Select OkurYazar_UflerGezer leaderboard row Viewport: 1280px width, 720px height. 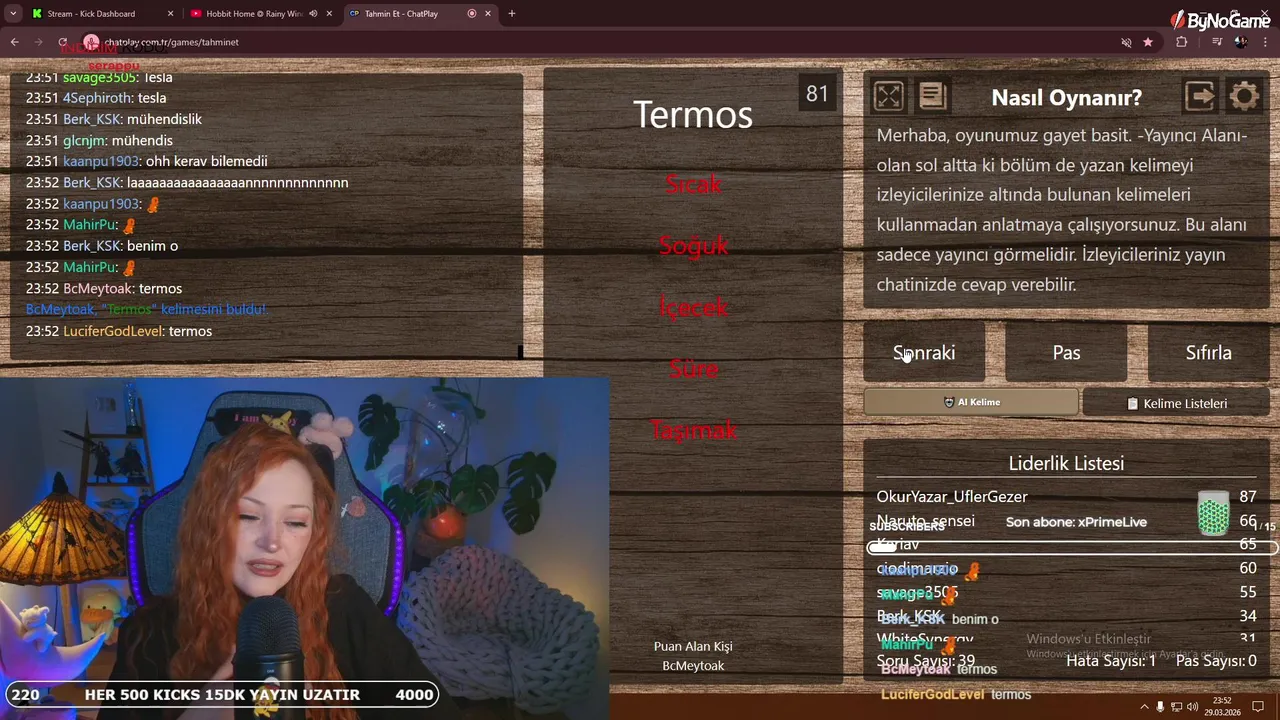coord(1066,496)
